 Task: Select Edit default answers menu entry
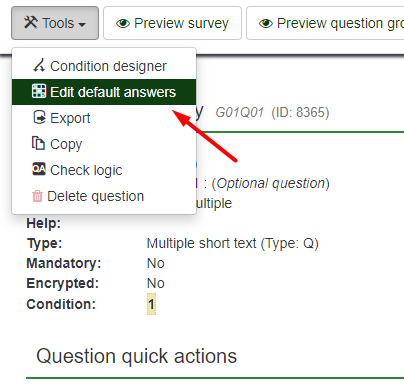104,92
